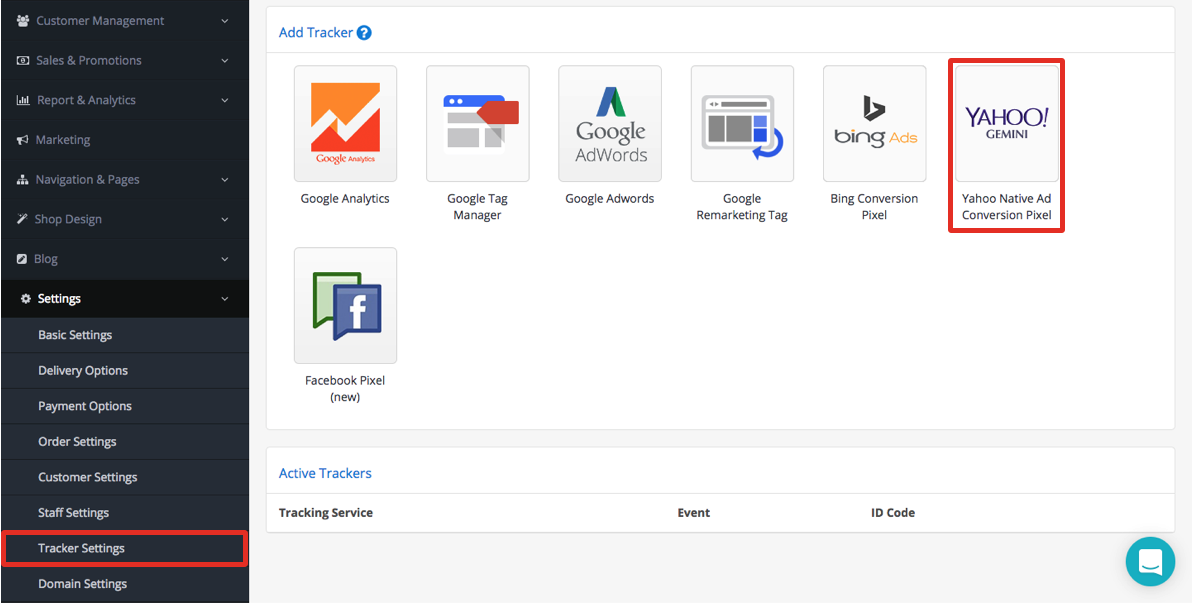Click the Bing Conversion Pixel label

click(x=874, y=207)
